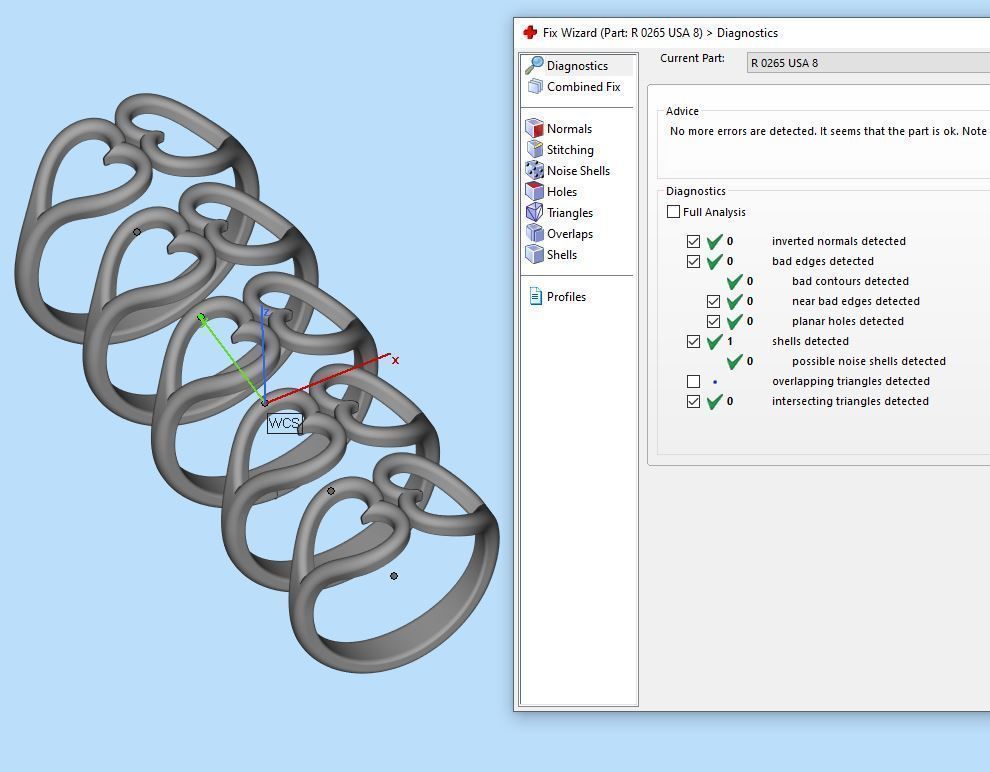Go to Noise Shells page label

[x=578, y=170]
